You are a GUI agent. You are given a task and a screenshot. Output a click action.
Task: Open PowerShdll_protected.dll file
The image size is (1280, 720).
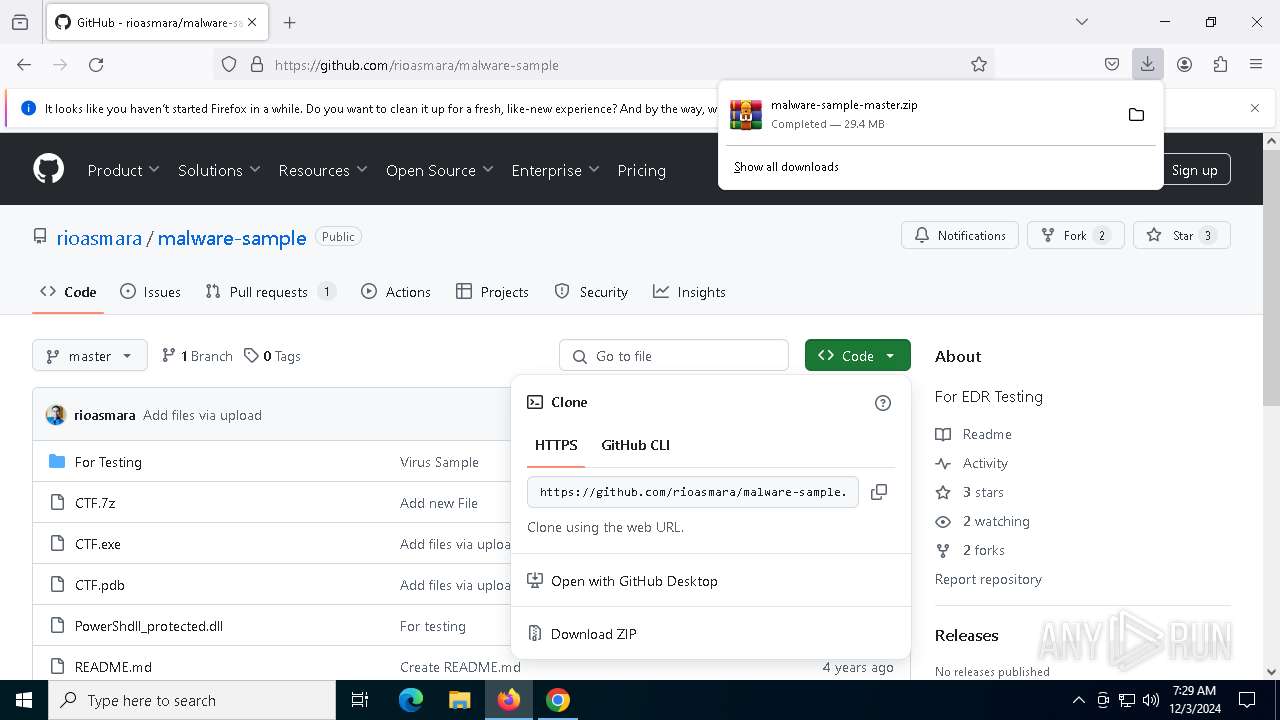[149, 626]
